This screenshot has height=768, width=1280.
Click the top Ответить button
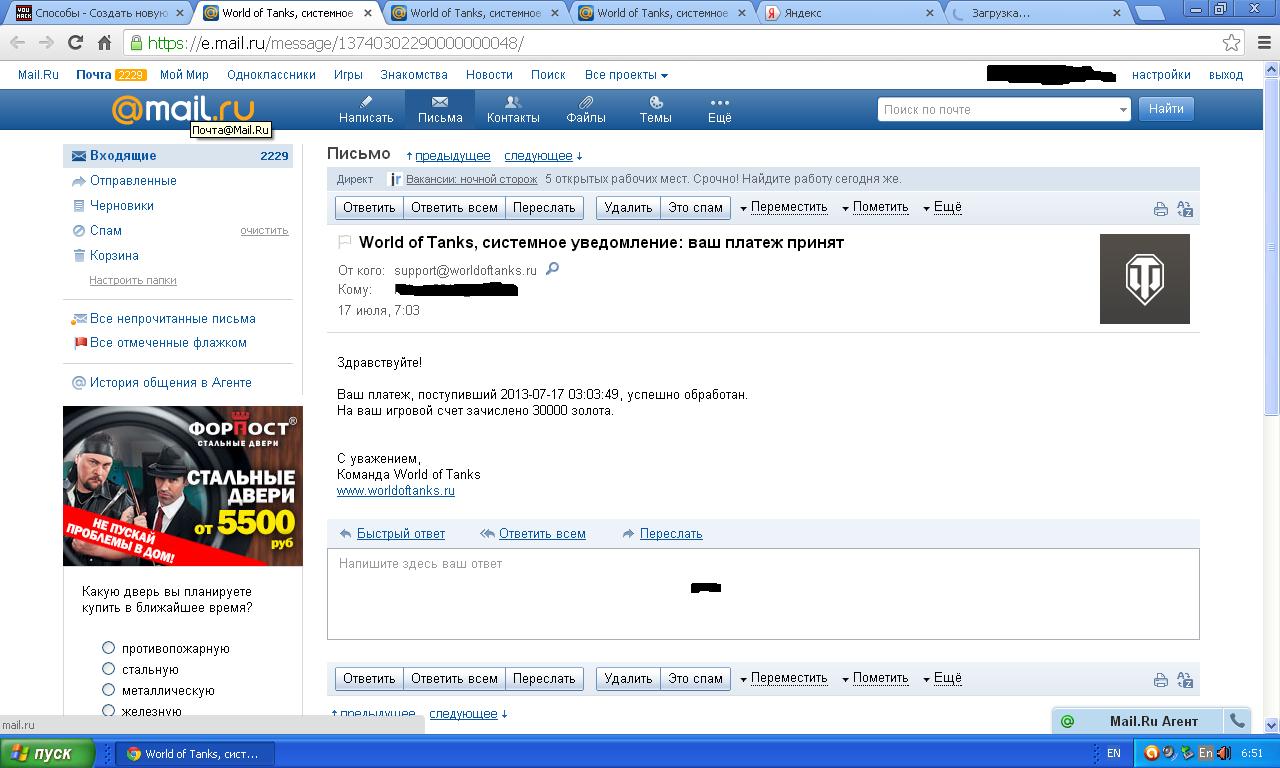[x=369, y=208]
